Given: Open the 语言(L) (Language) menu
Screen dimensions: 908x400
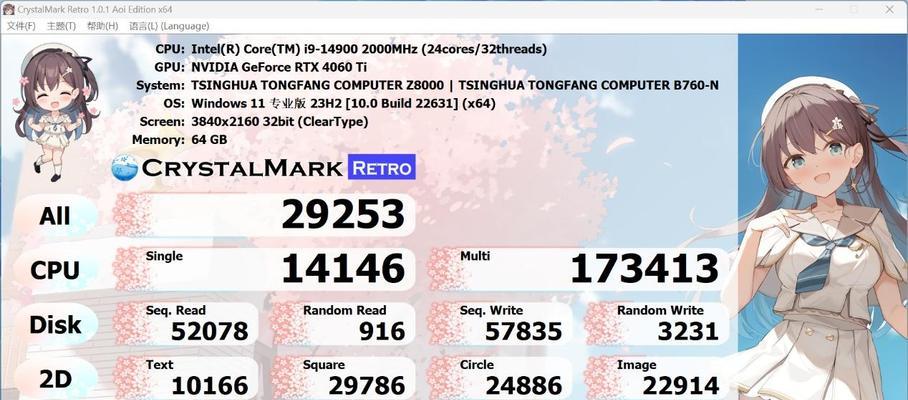Looking at the screenshot, I should coord(169,26).
